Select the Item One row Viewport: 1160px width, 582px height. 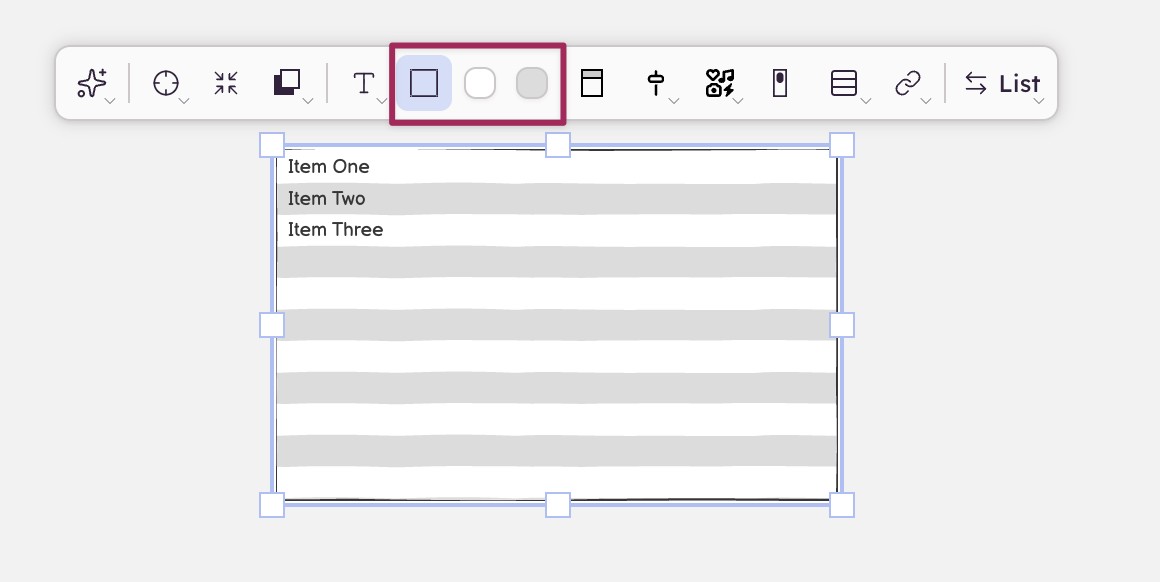click(x=329, y=167)
